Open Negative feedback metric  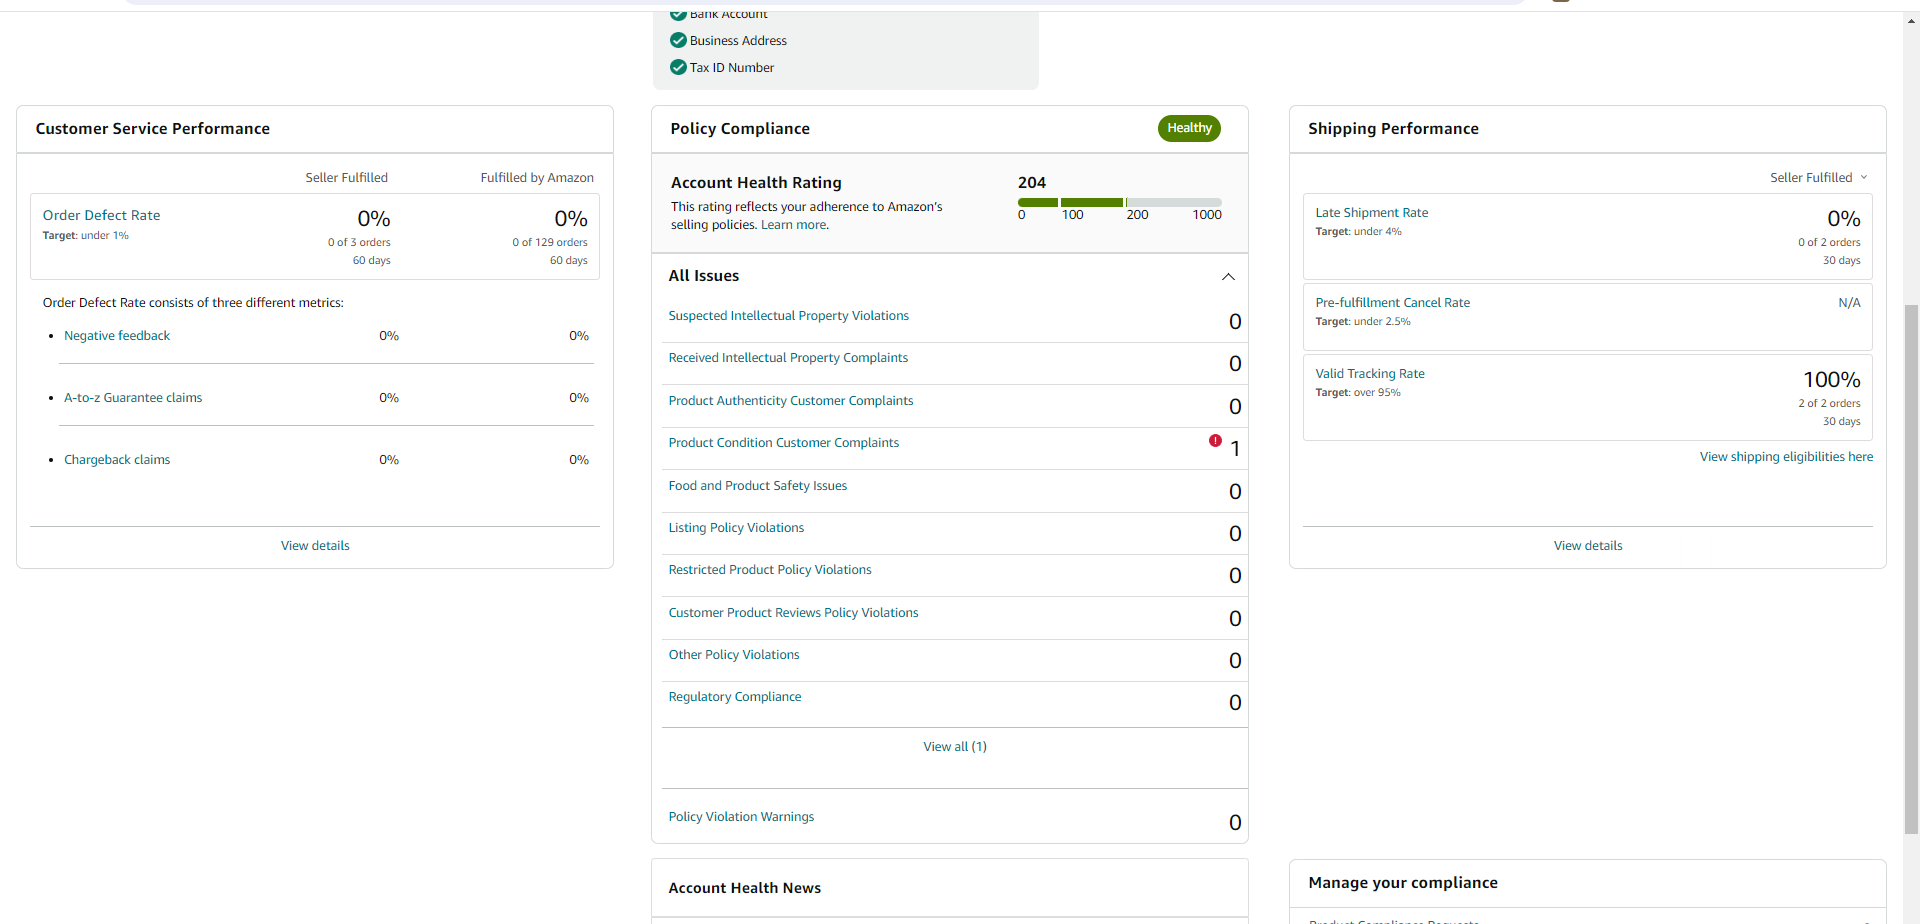point(117,336)
